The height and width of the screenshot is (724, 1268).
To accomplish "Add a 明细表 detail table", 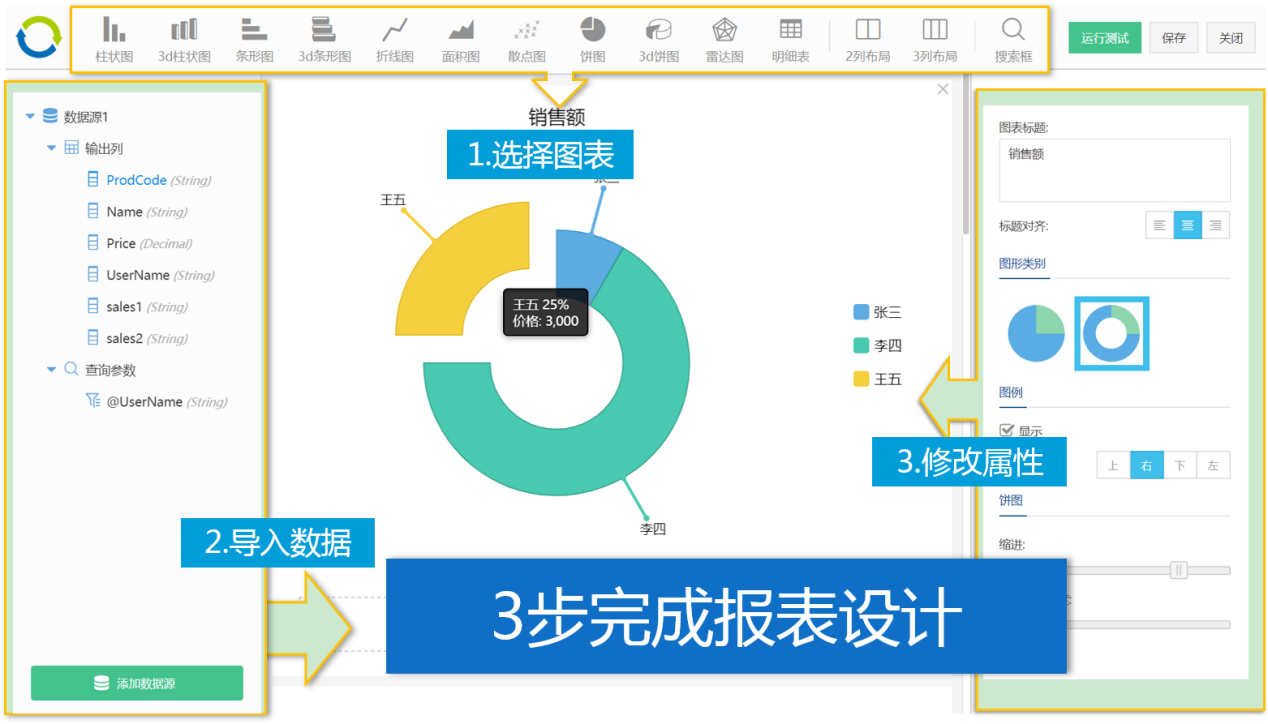I will (790, 40).
